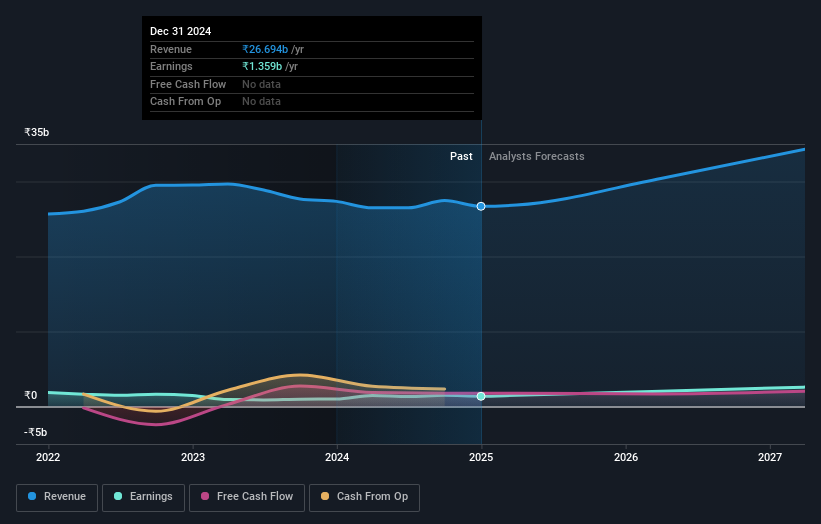821x524 pixels.
Task: Click the Free Cash Flow row label in tooltip
Action: point(188,84)
